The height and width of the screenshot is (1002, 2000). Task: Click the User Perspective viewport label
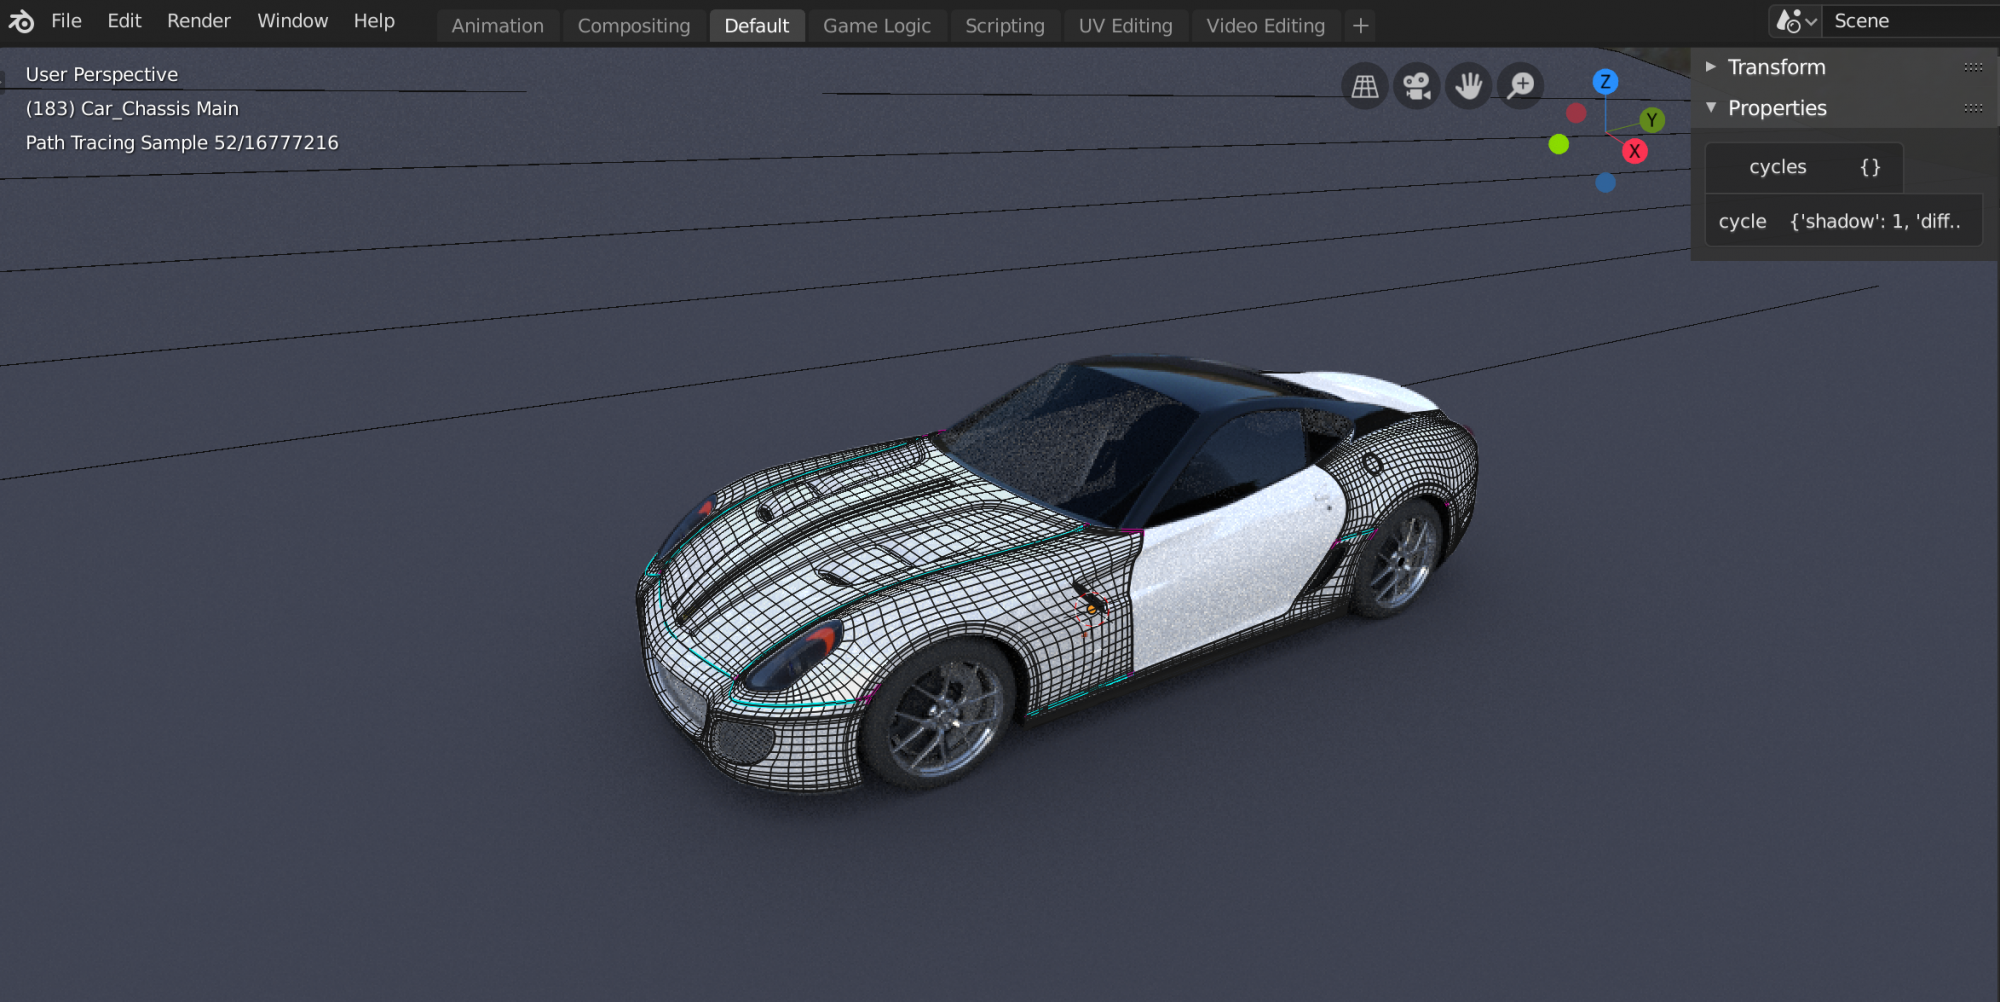pyautogui.click(x=102, y=74)
